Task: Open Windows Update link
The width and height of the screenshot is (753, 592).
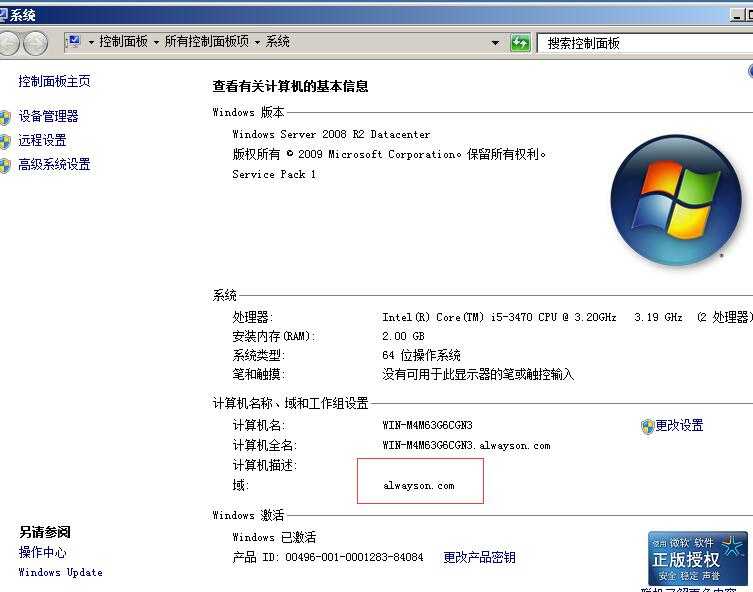Action: (61, 572)
